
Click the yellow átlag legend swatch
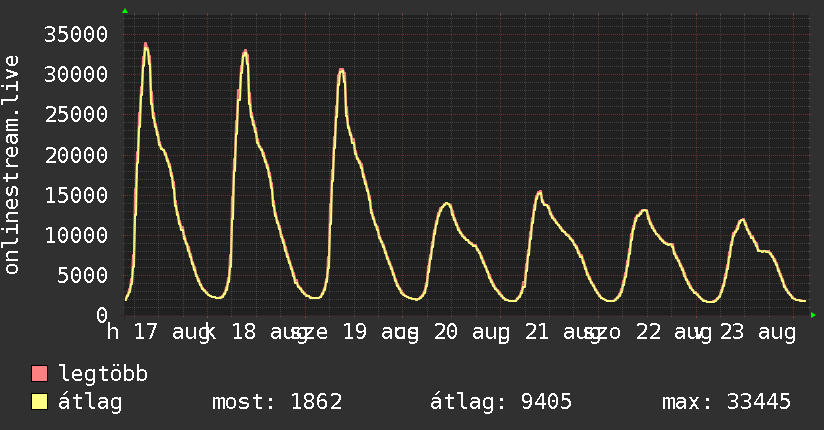pyautogui.click(x=39, y=402)
